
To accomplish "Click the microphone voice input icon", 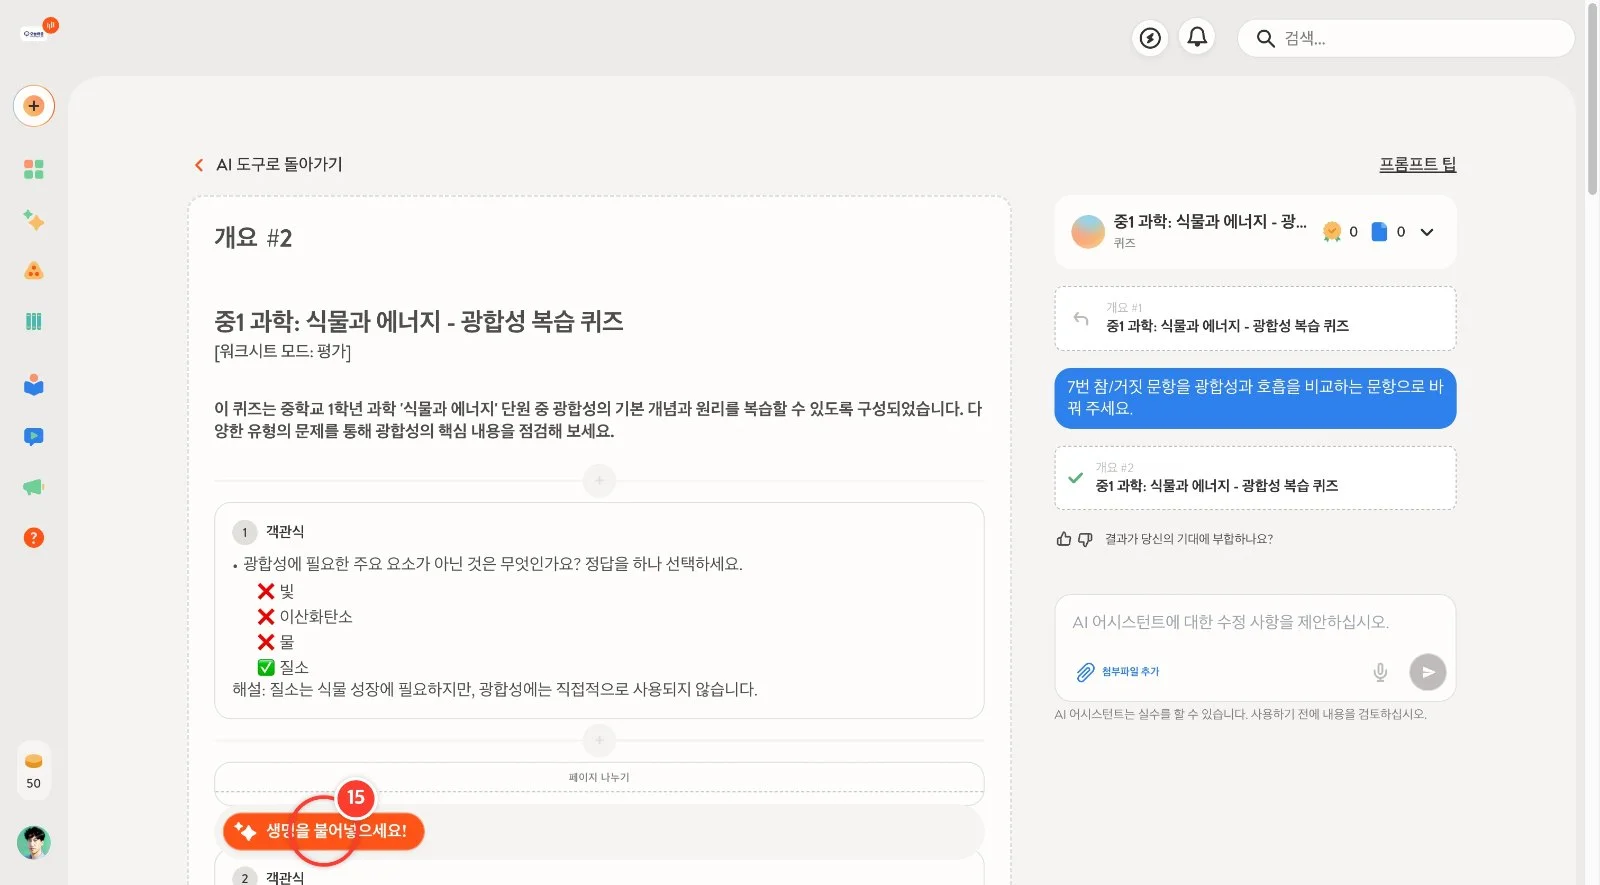I will click(x=1380, y=672).
